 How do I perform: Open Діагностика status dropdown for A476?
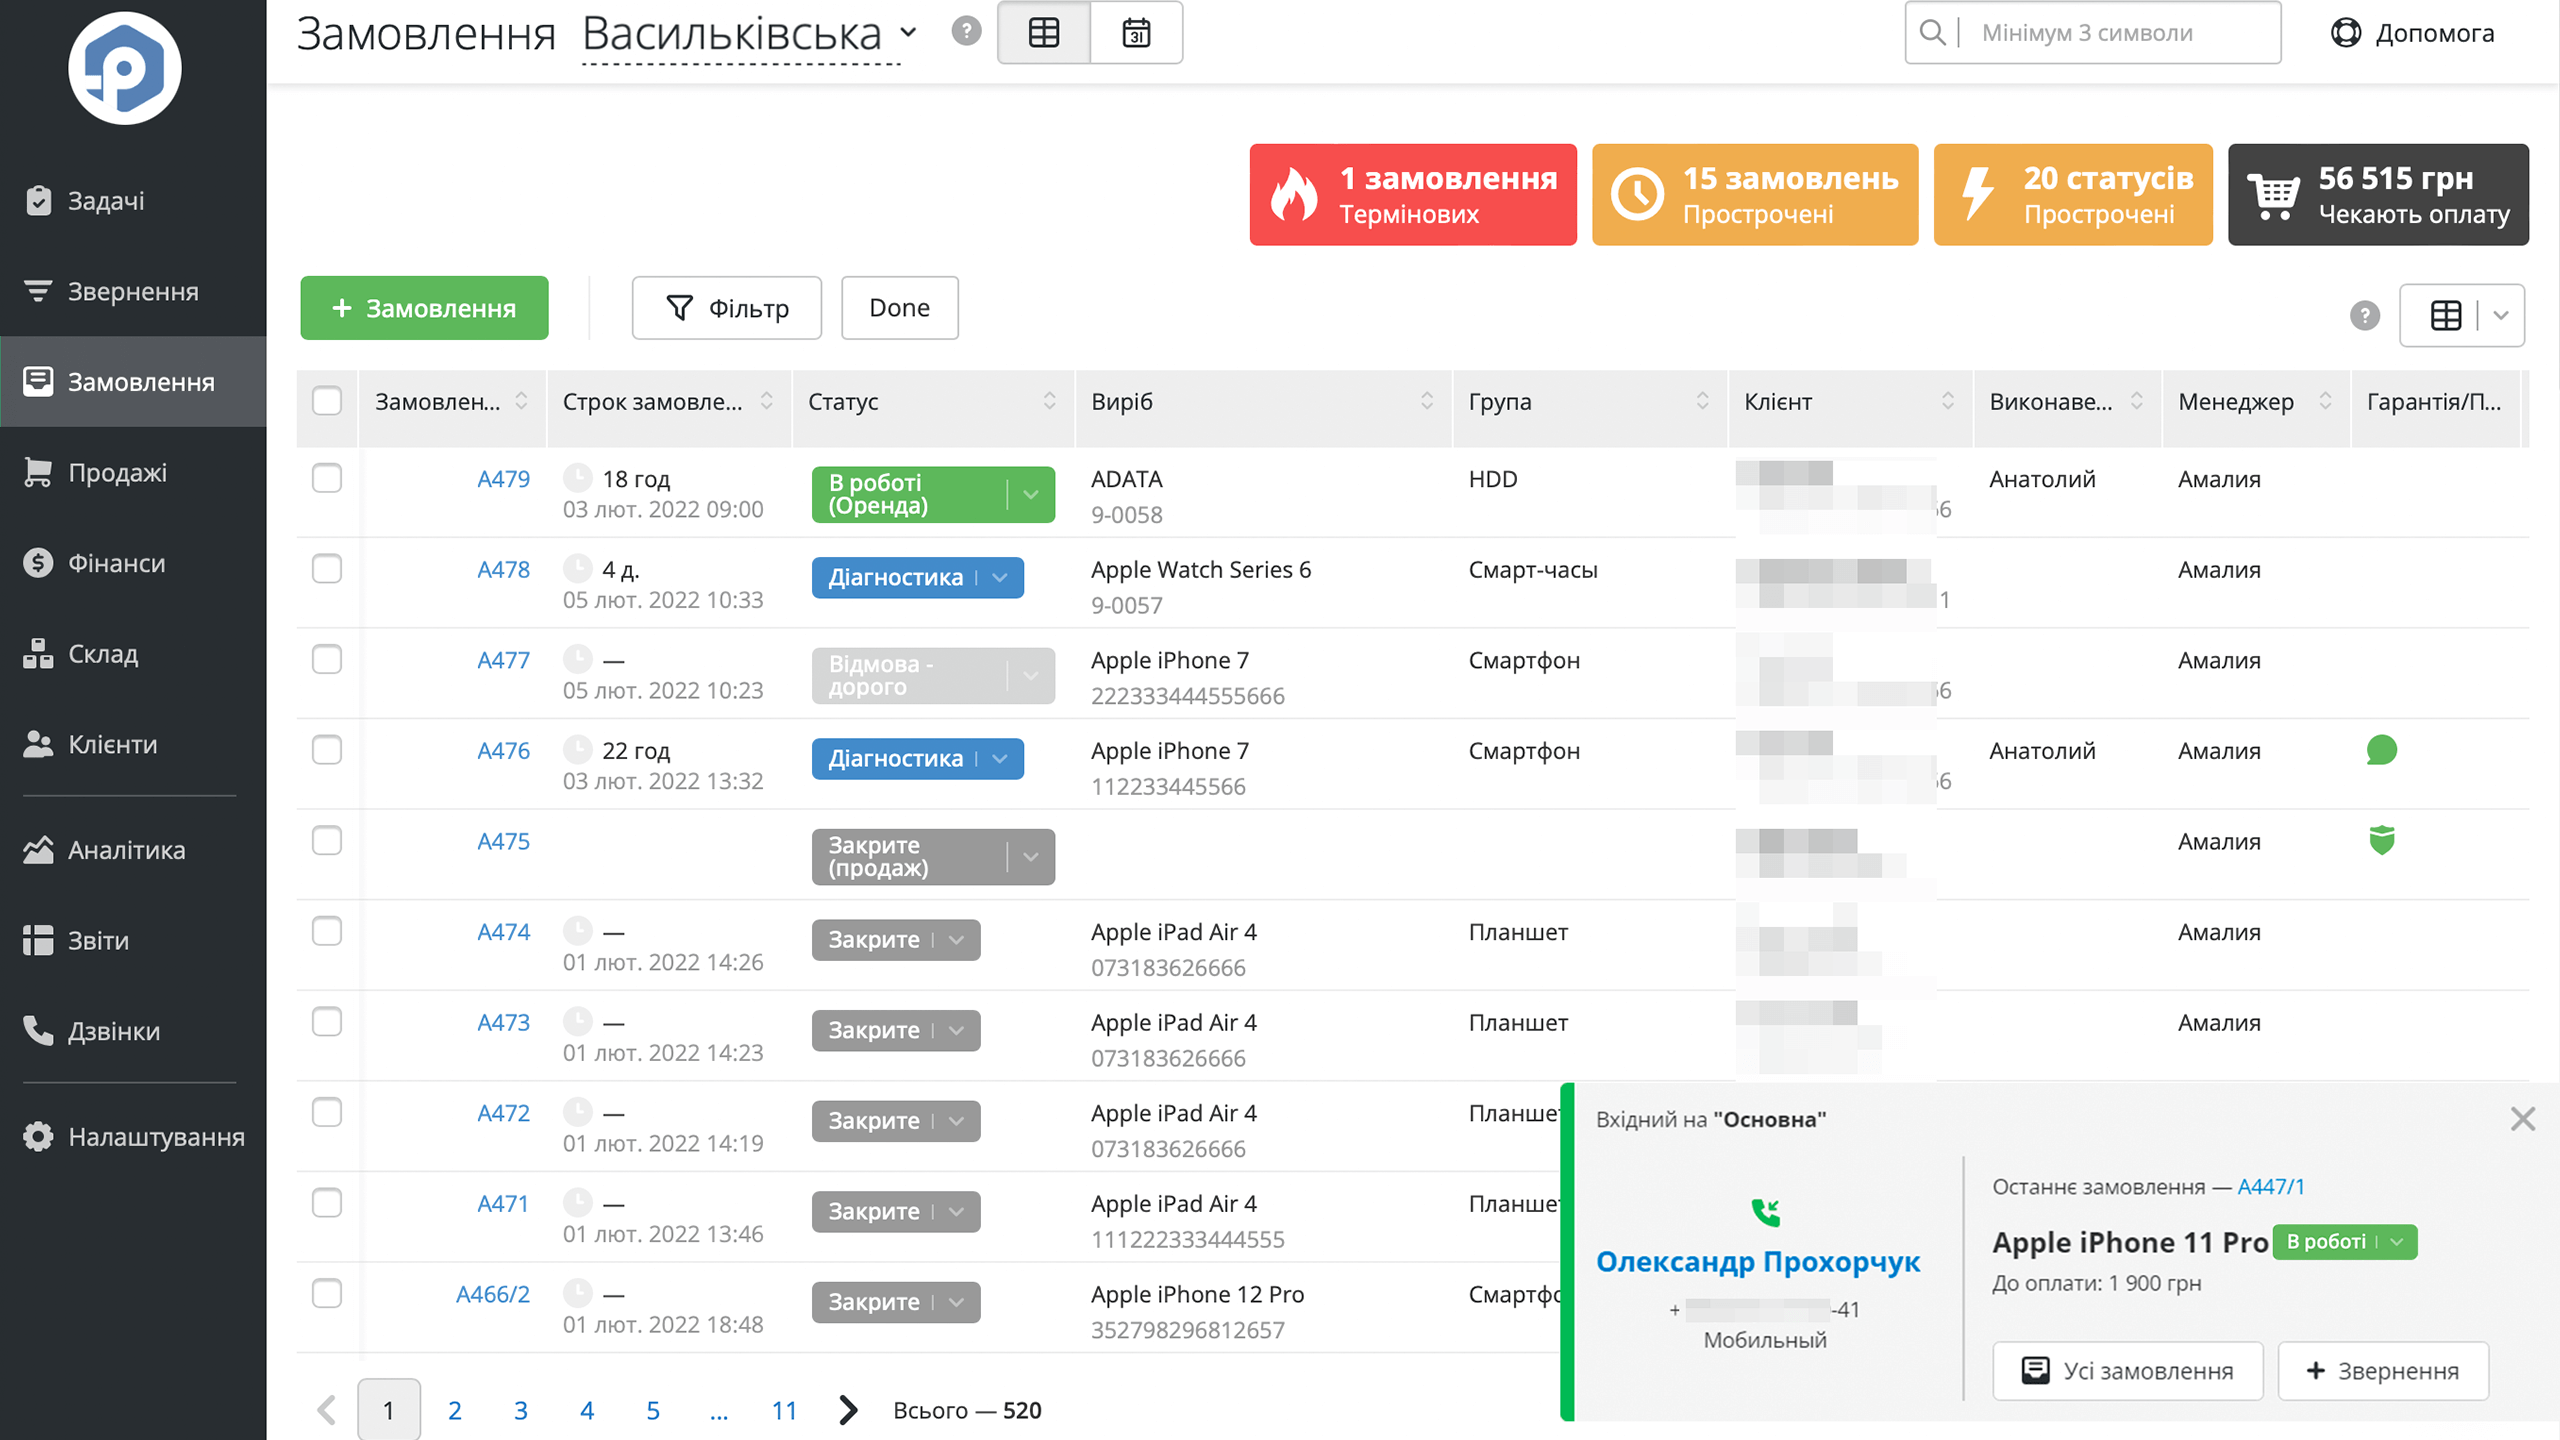tap(999, 759)
